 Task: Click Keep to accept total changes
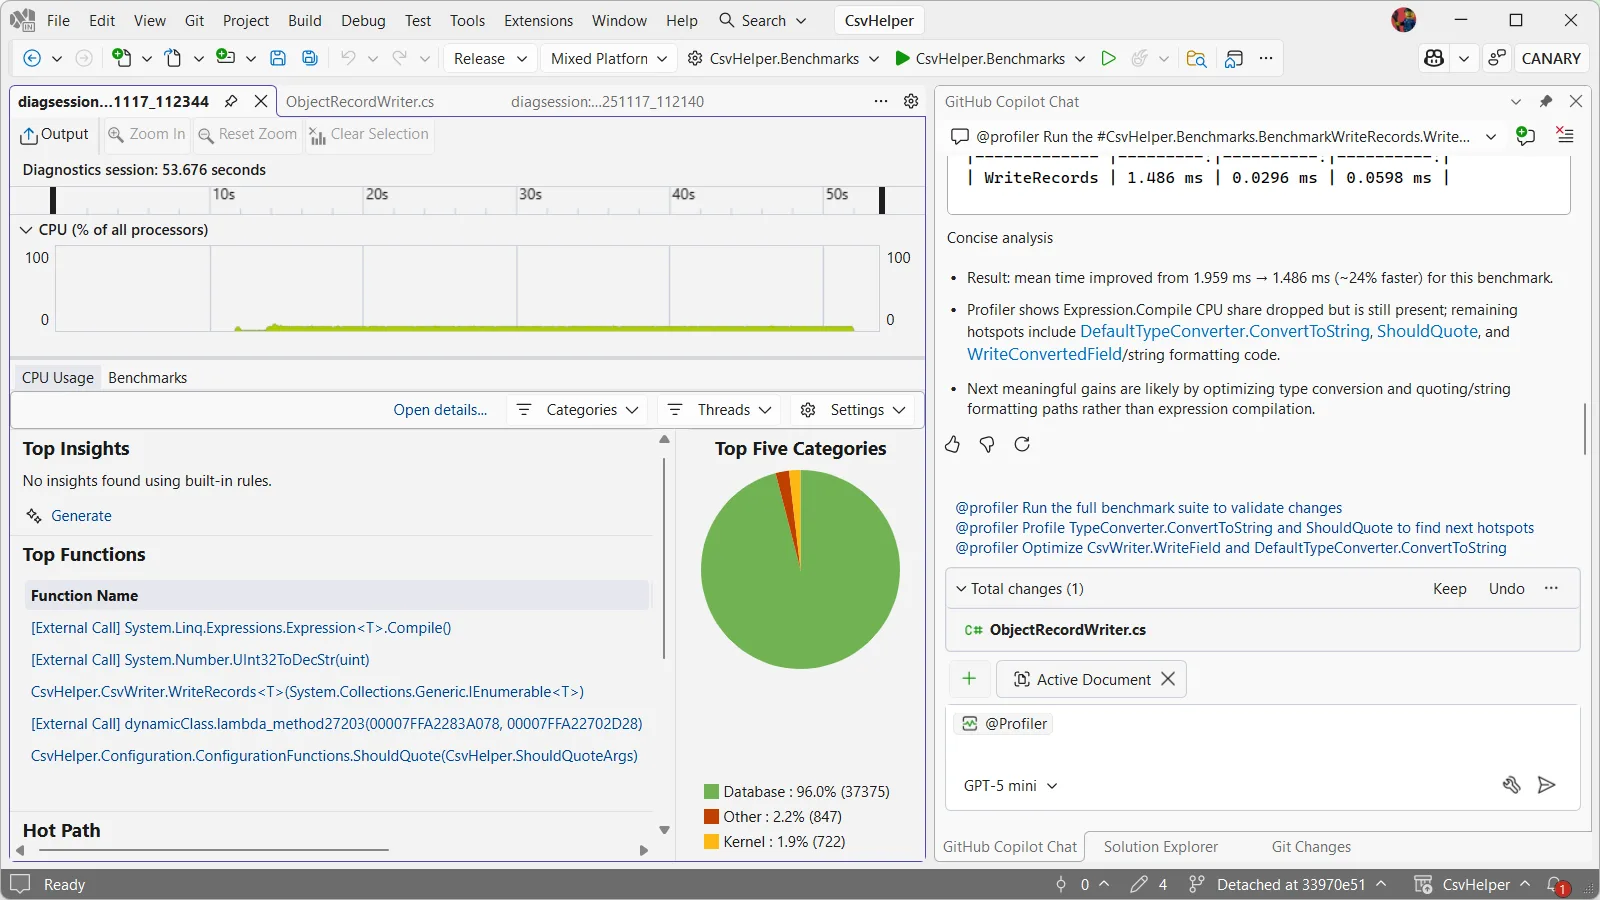click(1449, 589)
